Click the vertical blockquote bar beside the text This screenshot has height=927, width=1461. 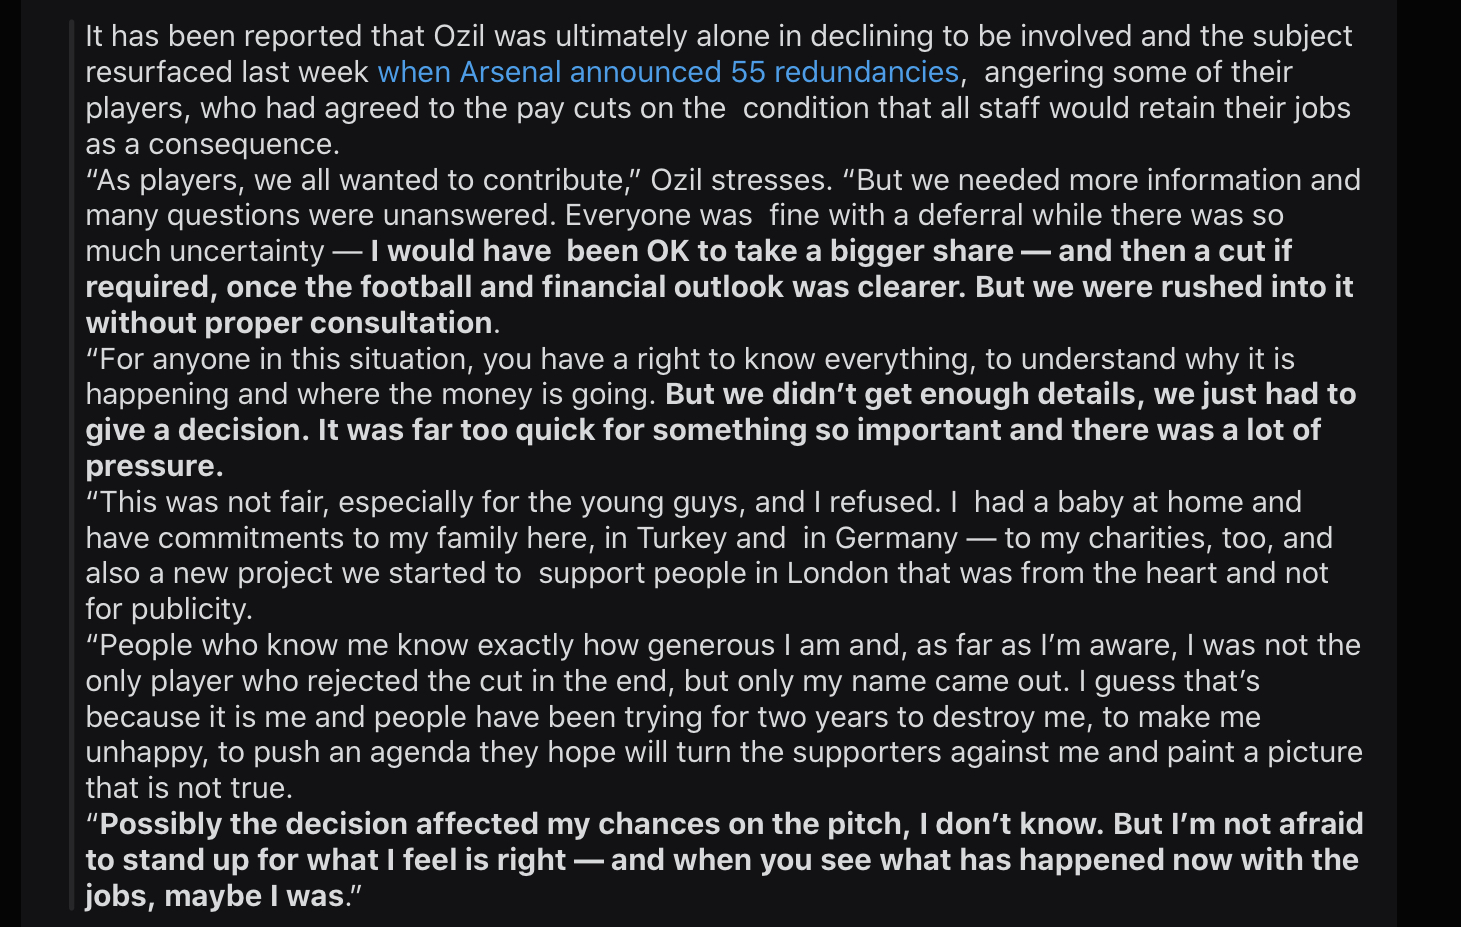pyautogui.click(x=71, y=465)
